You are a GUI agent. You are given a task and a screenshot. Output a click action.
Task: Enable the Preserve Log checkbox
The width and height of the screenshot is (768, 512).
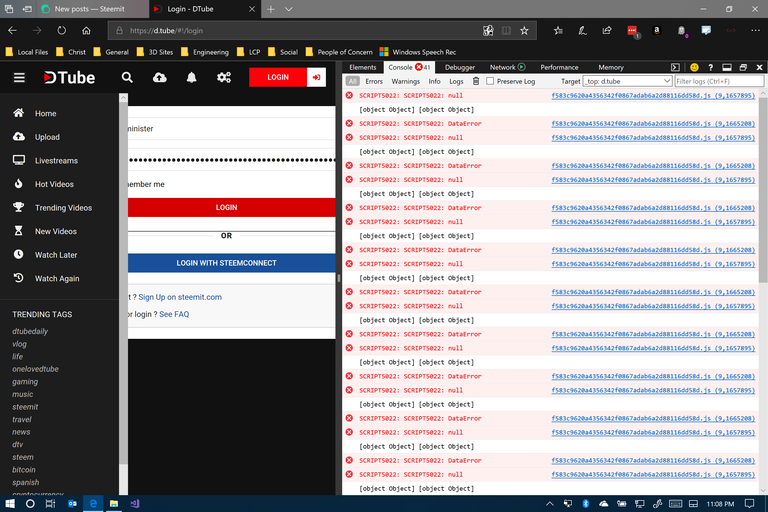tap(490, 81)
